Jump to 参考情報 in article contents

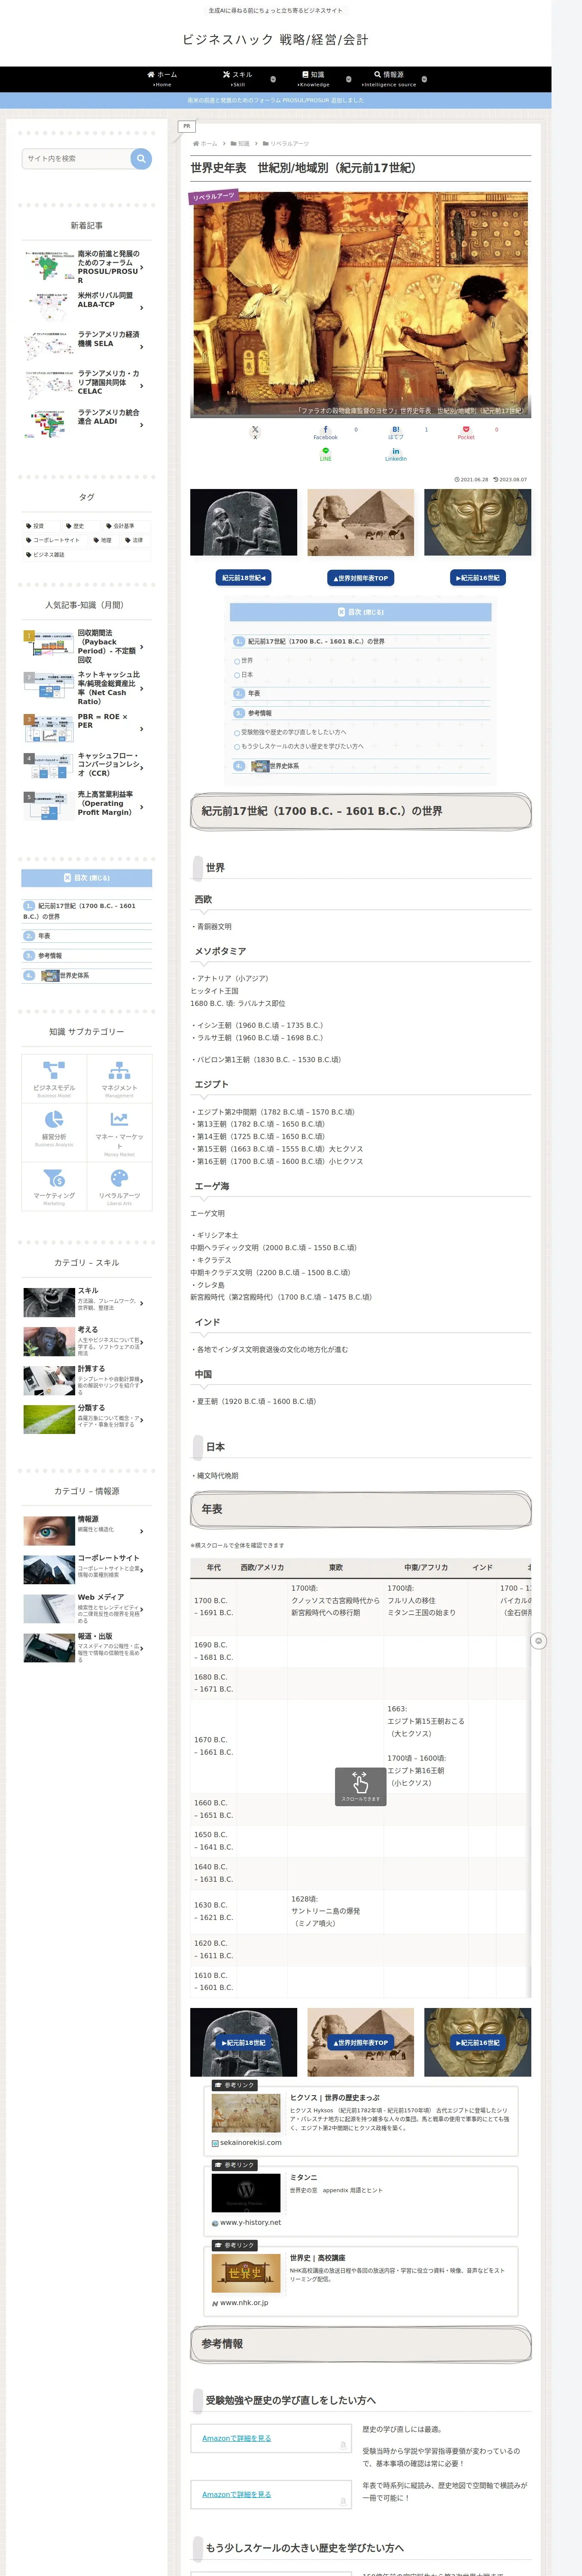click(x=259, y=713)
